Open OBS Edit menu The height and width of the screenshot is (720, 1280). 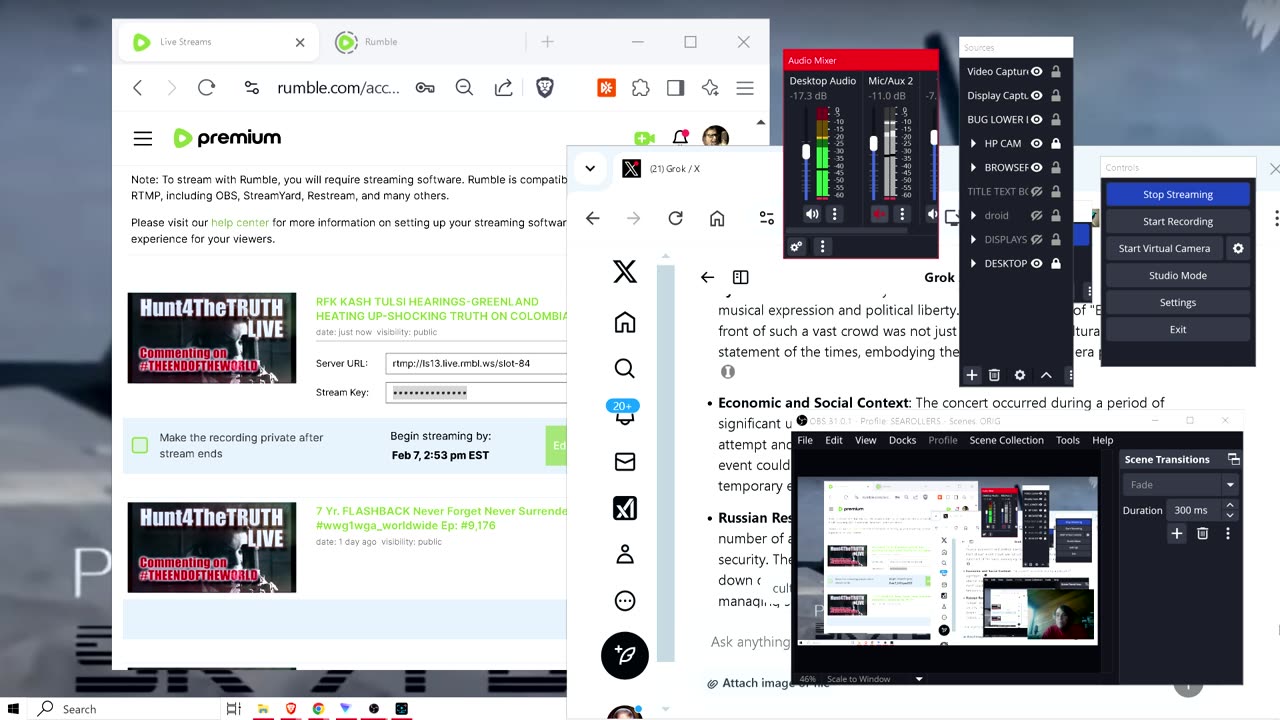834,440
